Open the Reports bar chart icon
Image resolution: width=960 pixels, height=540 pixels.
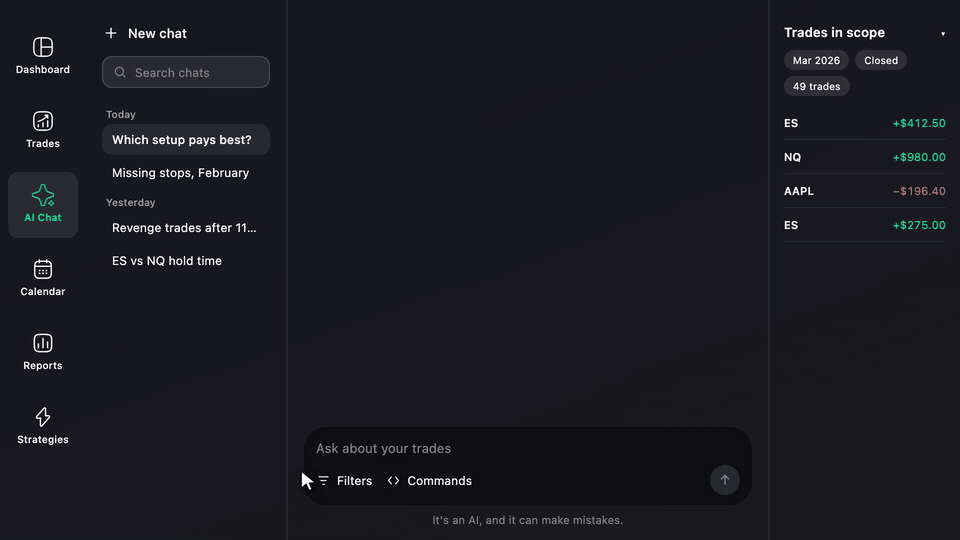click(43, 343)
